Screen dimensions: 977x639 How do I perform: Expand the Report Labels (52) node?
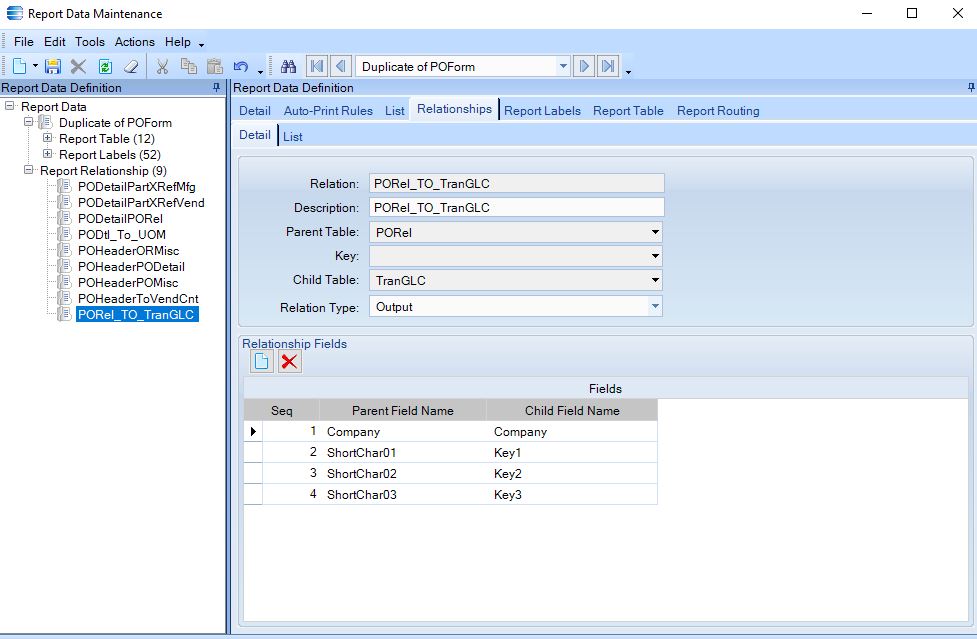(x=47, y=154)
